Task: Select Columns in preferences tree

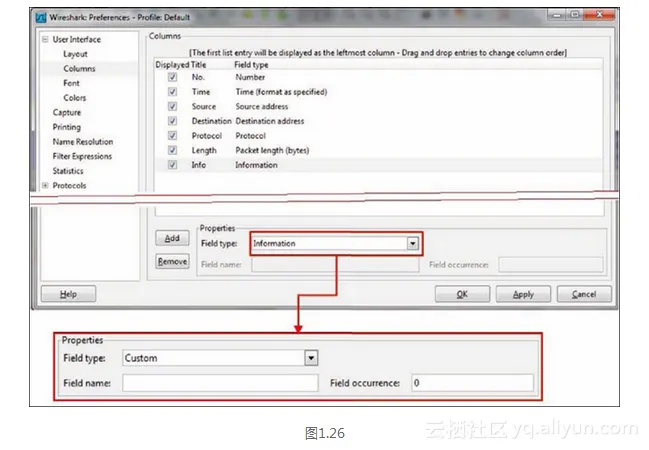Action: coord(79,68)
